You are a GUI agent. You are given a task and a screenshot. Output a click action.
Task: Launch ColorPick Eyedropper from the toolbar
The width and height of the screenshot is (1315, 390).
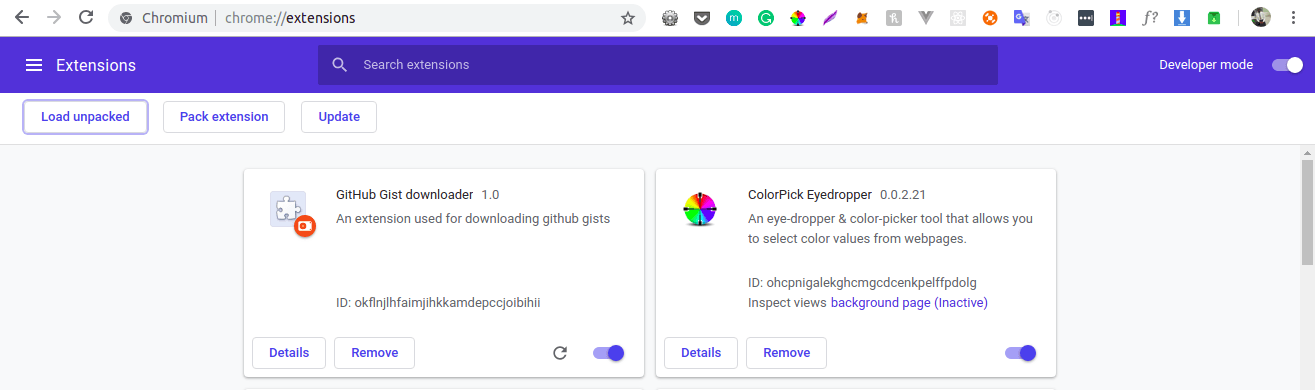pos(798,18)
